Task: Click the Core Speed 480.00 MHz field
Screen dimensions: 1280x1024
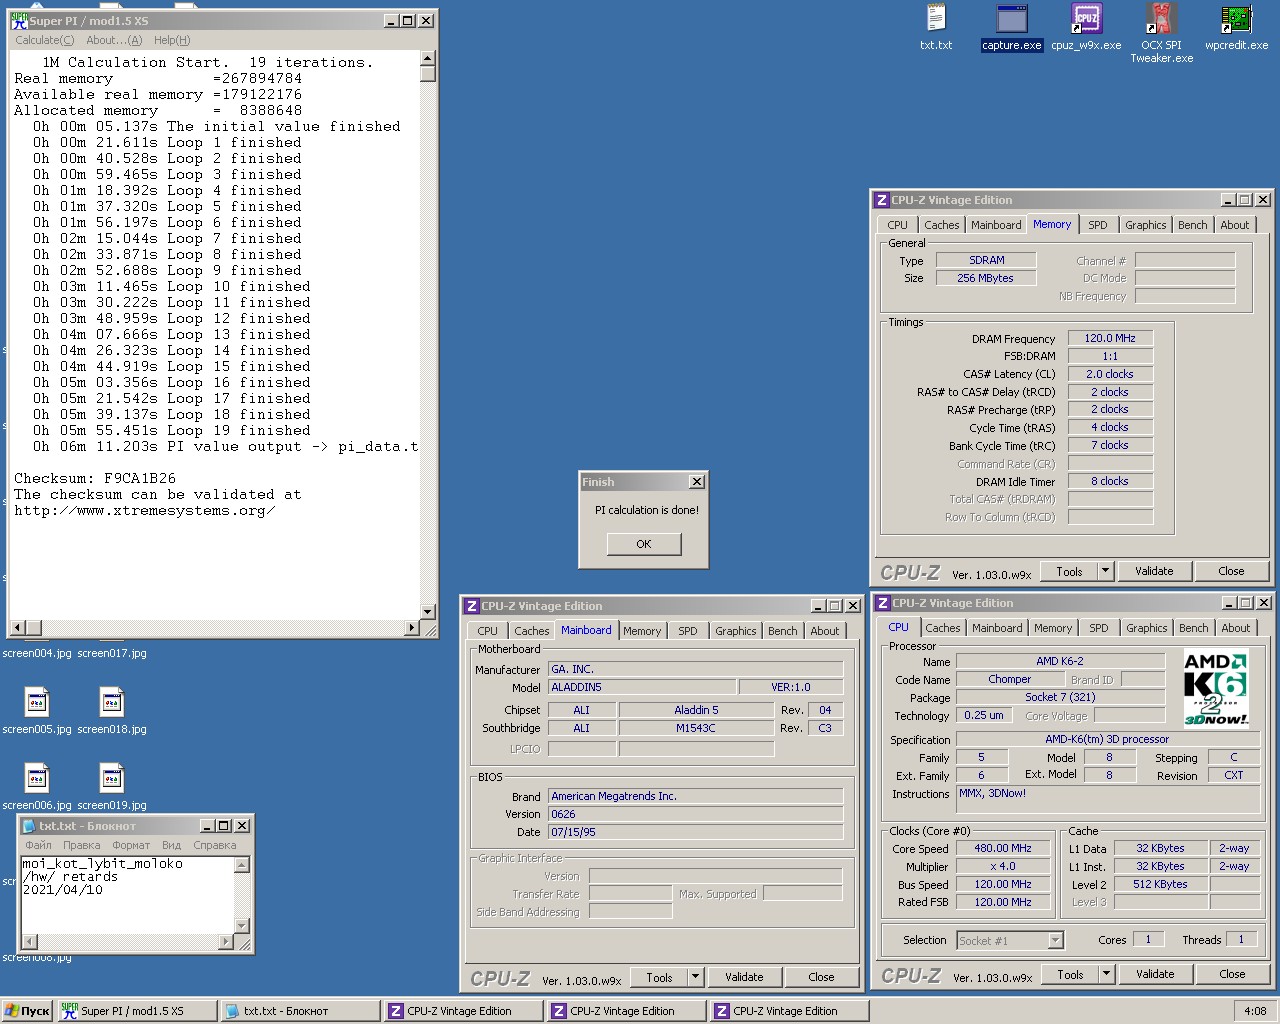Action: 1003,848
